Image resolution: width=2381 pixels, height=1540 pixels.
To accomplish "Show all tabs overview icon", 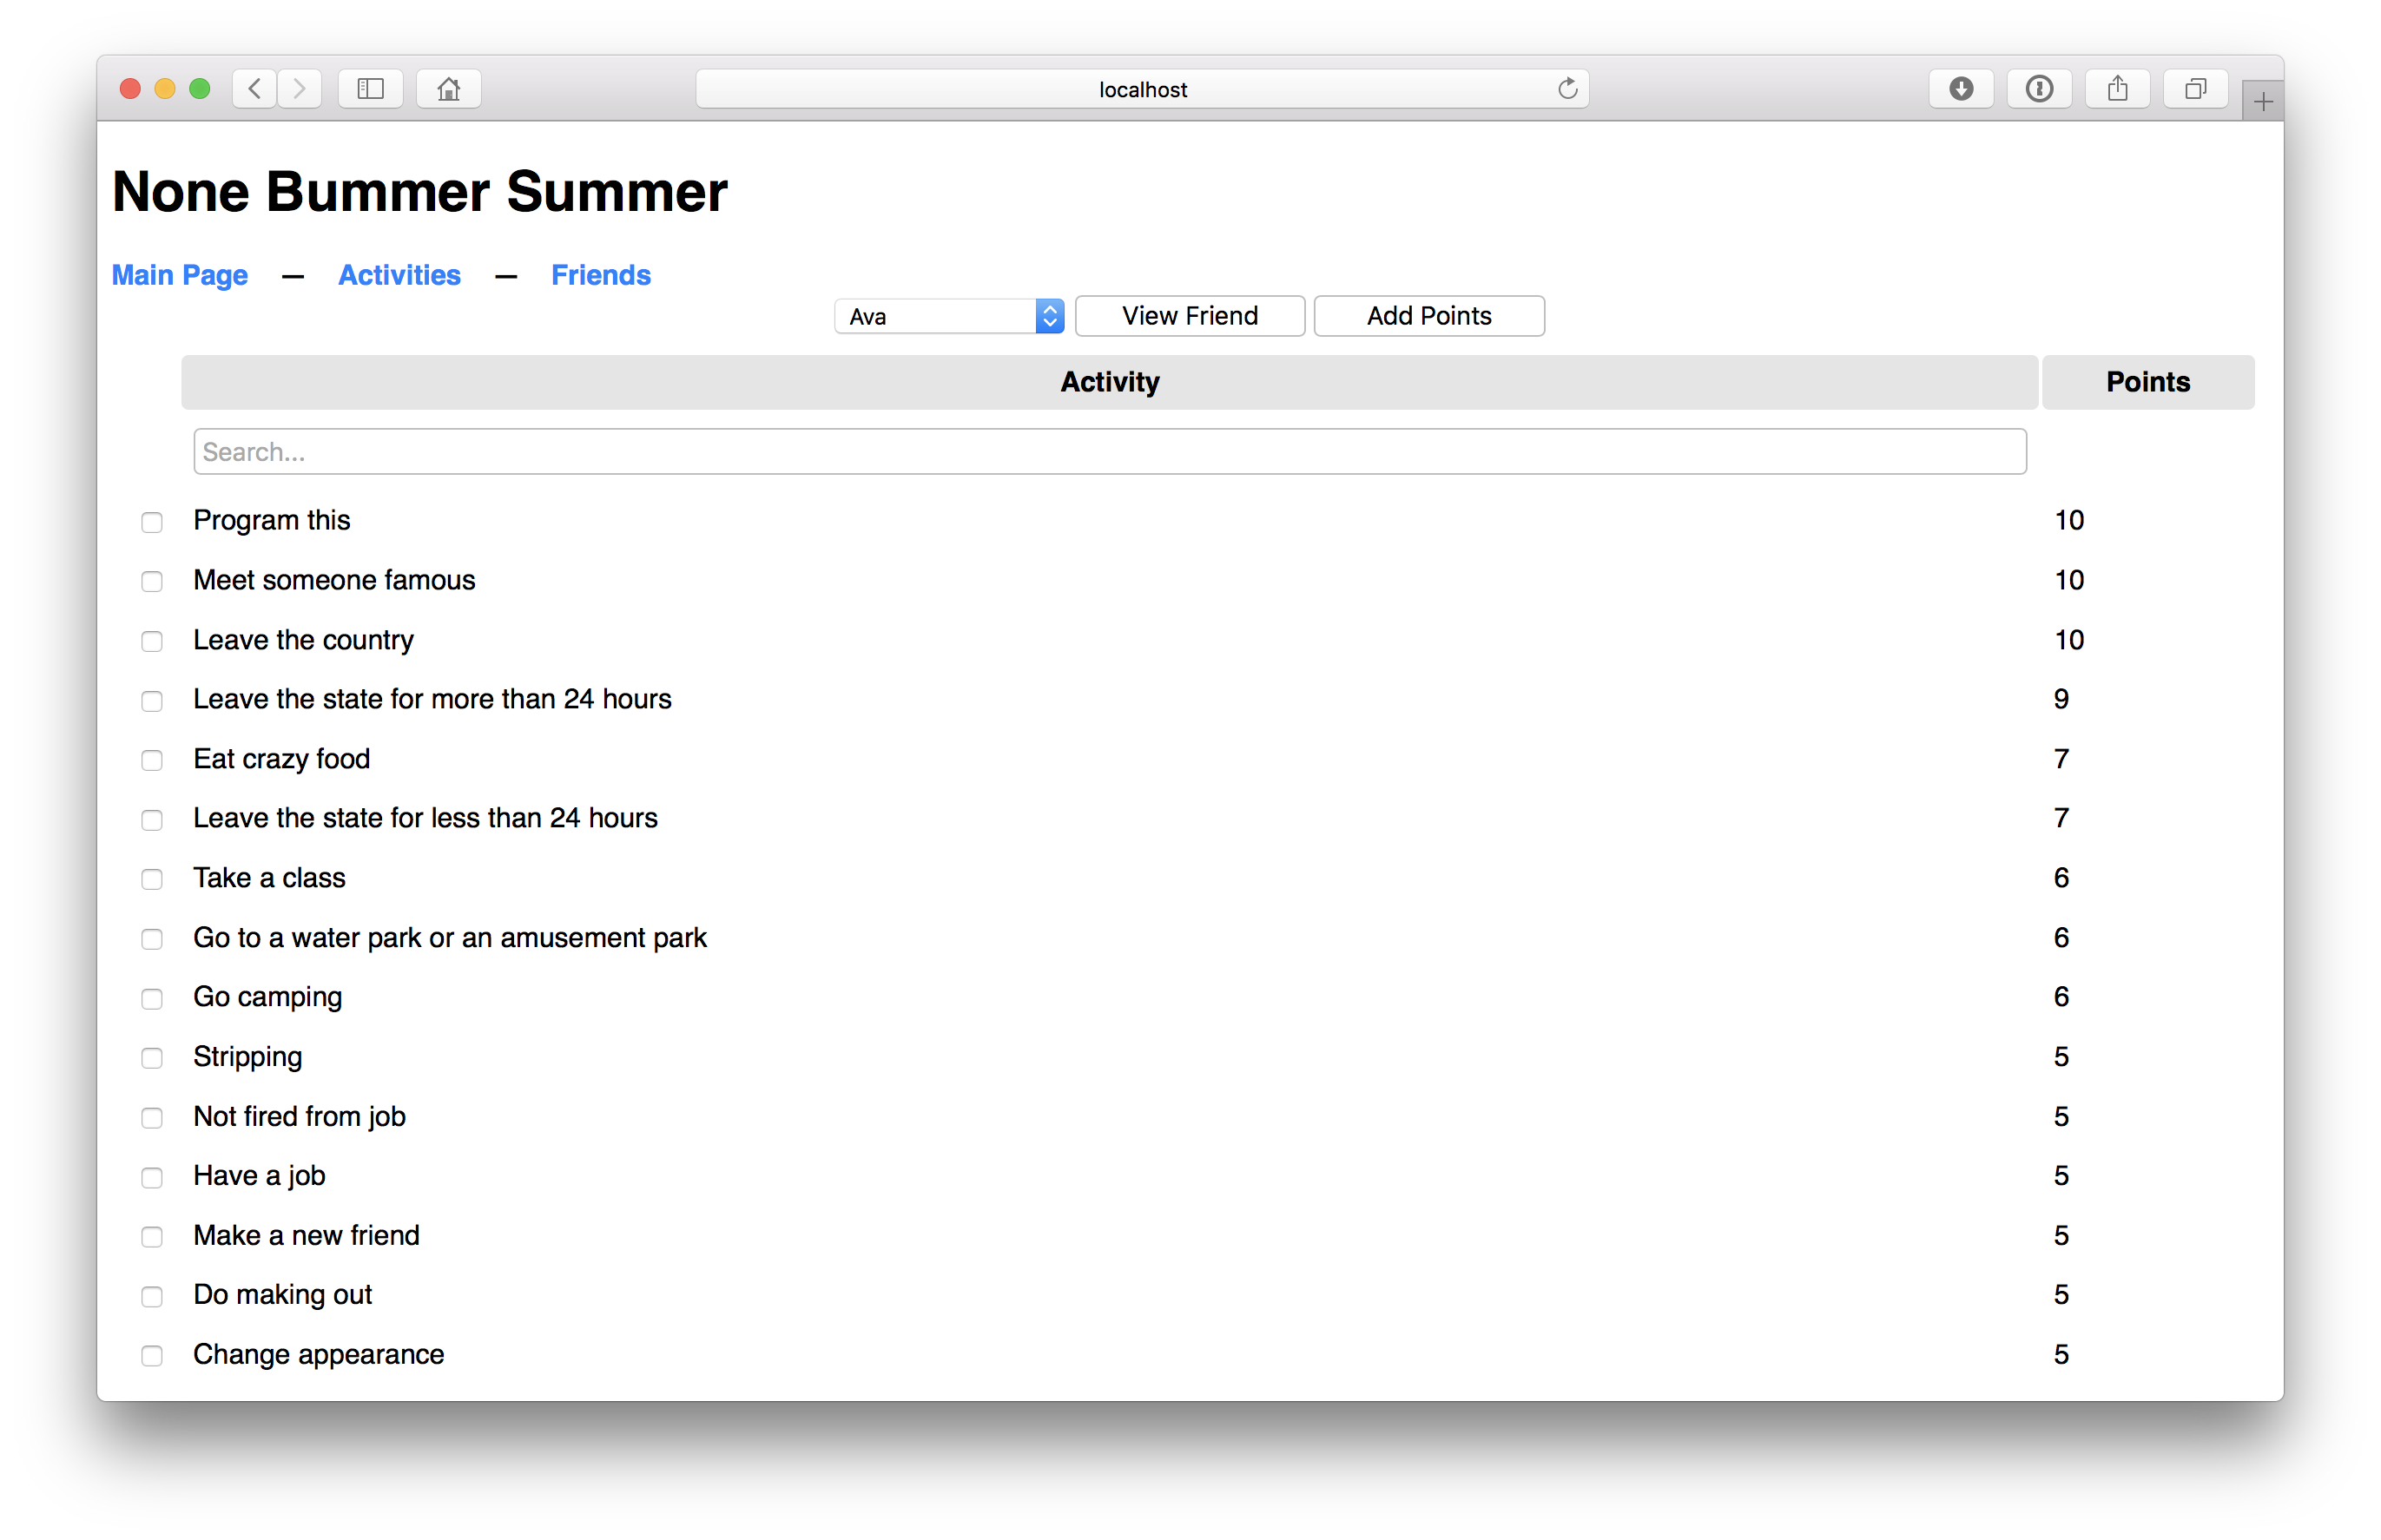I will [x=2195, y=89].
